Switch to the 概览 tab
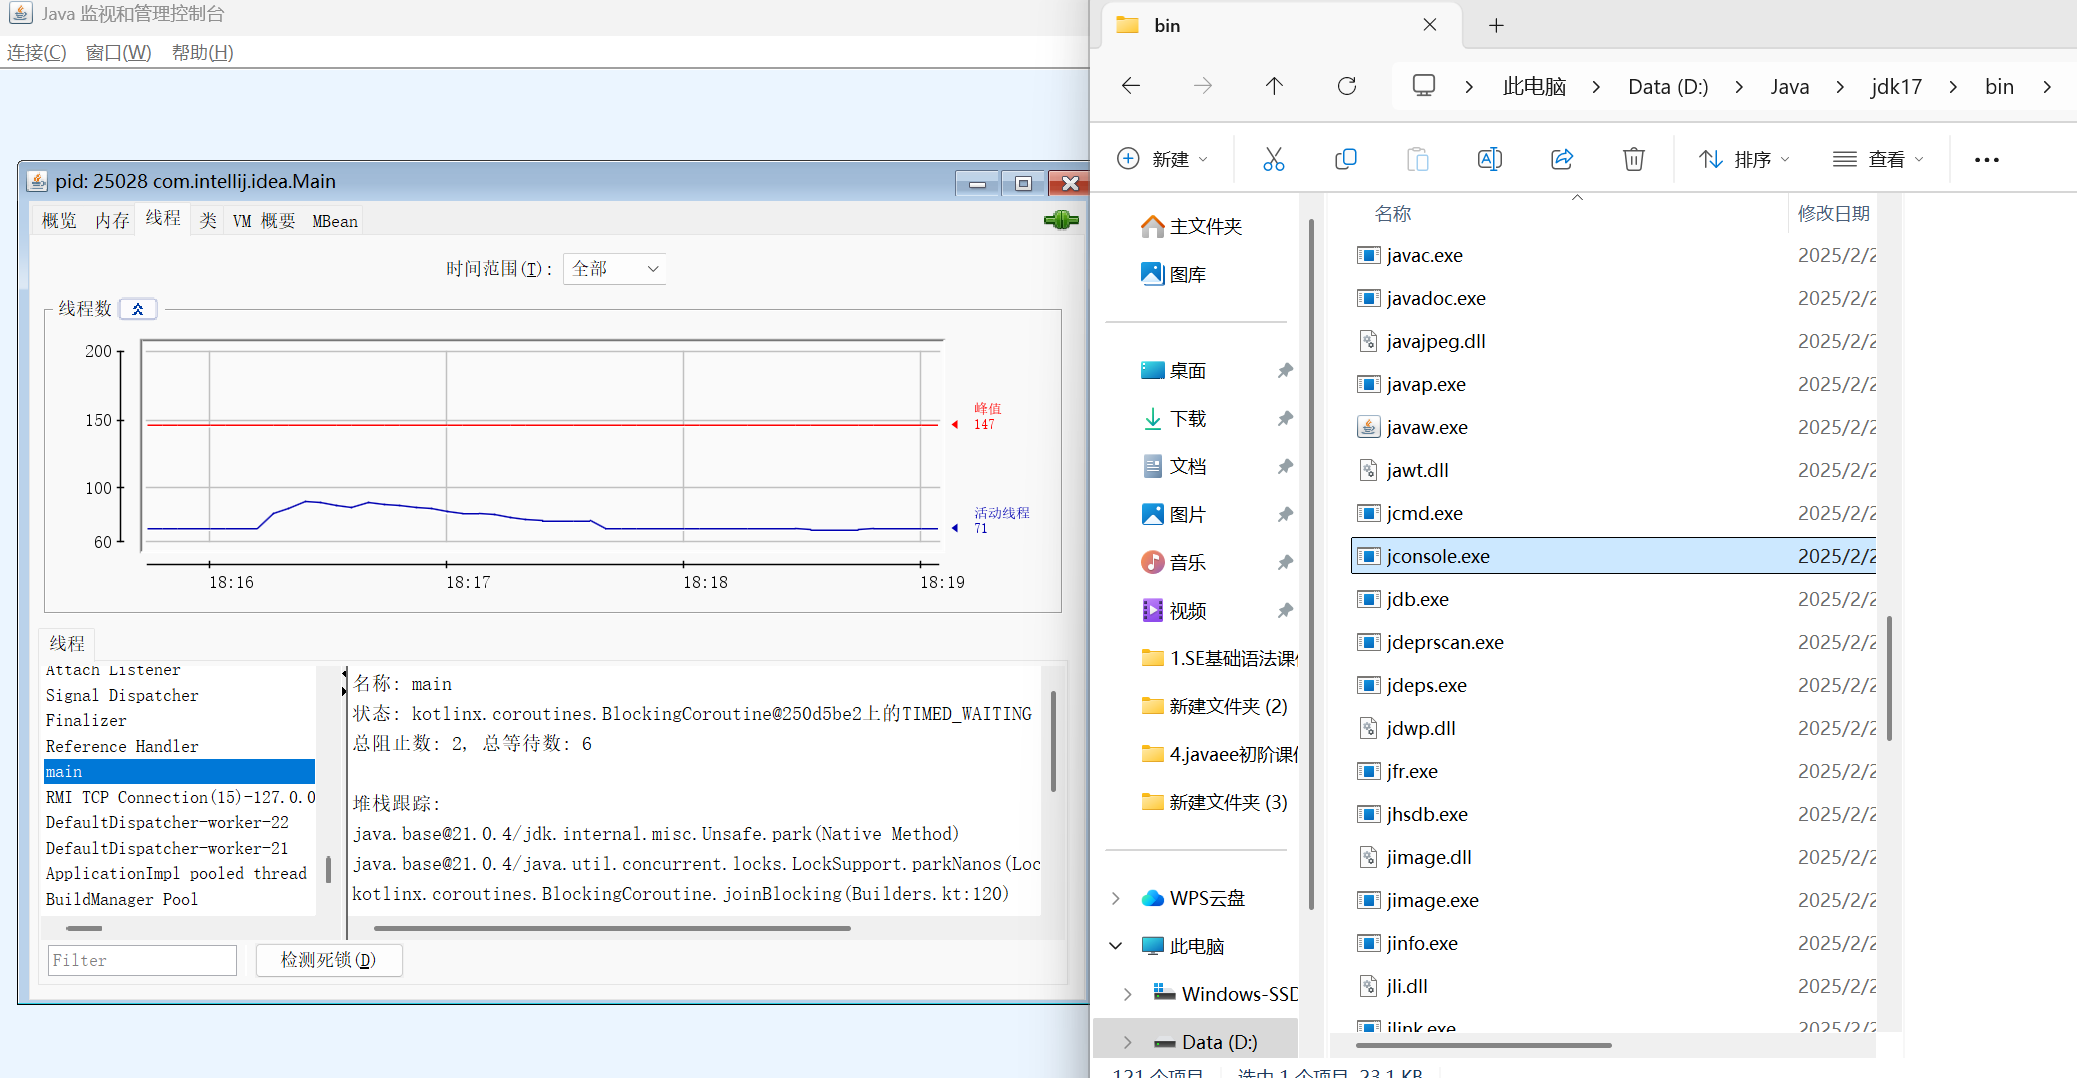The height and width of the screenshot is (1078, 2077). 59,221
